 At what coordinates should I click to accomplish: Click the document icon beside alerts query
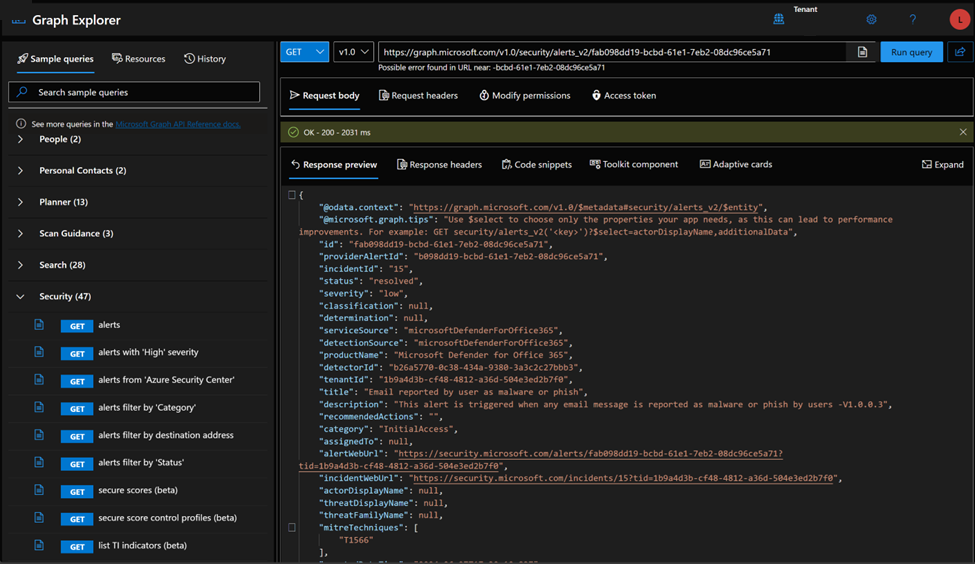(x=39, y=325)
